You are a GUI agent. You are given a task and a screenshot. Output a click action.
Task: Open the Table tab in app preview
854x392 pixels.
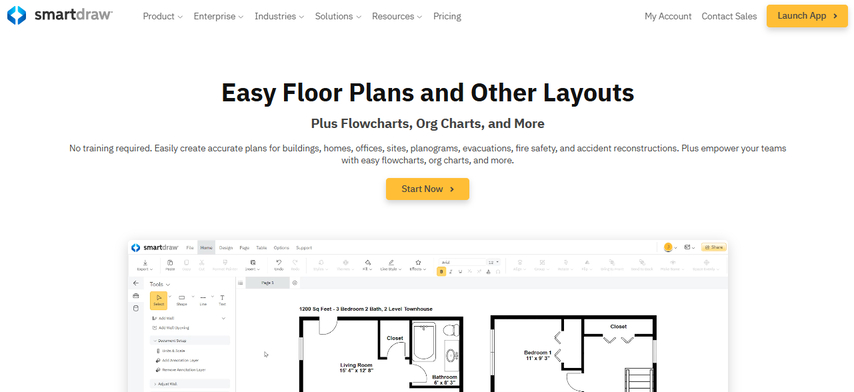pos(261,248)
